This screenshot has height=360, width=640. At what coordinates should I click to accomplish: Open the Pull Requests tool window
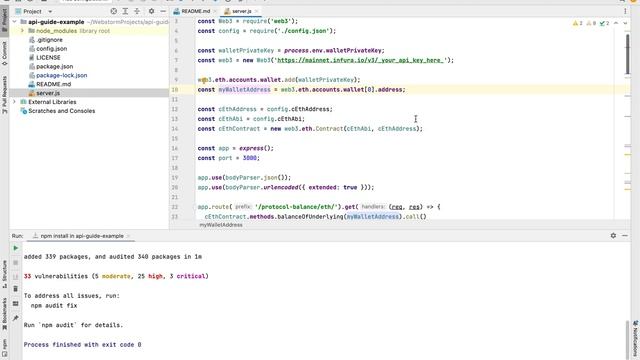pos(4,94)
